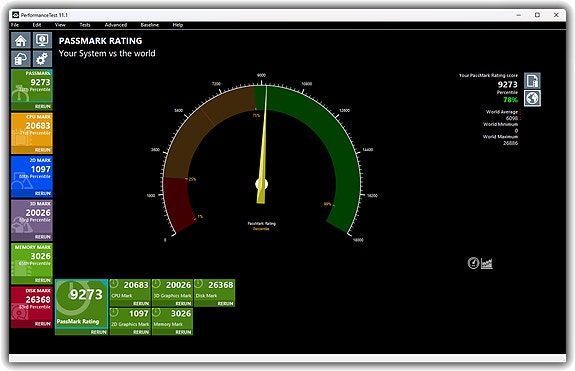The height and width of the screenshot is (371, 575).
Task: Switch to distribution chart view icon
Action: (x=487, y=263)
